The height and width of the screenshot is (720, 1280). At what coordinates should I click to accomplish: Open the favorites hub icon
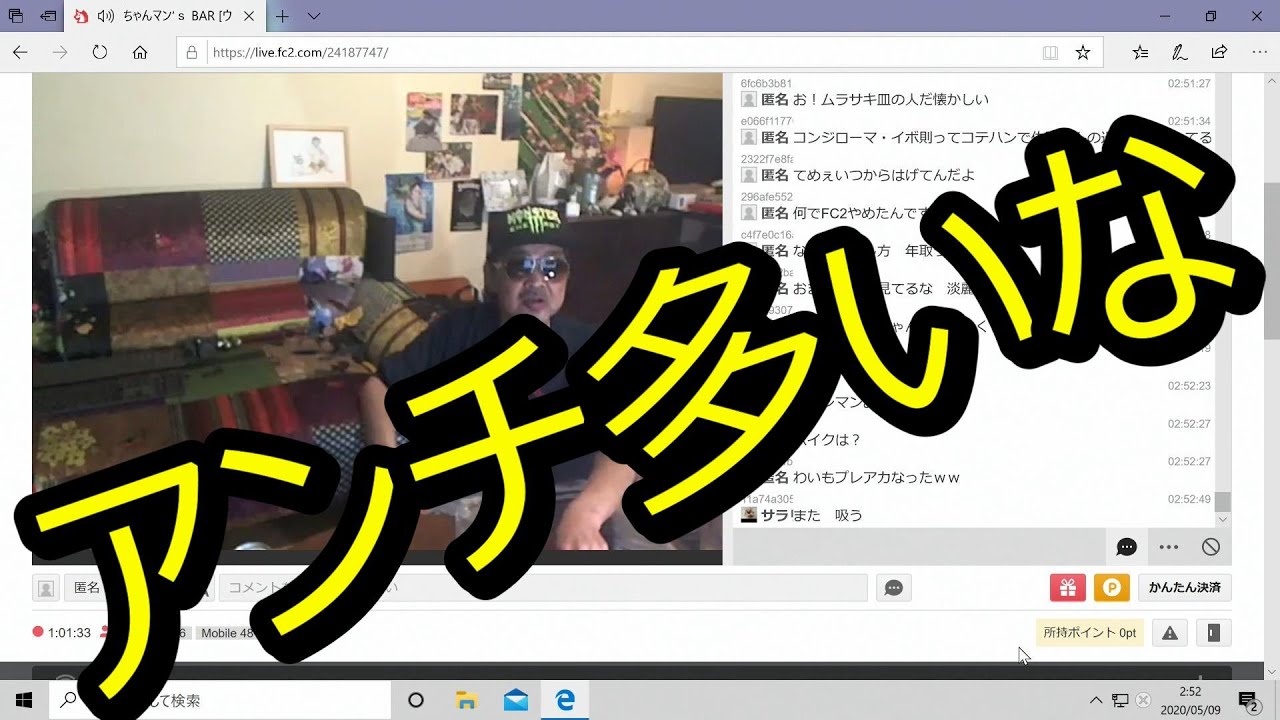[1141, 52]
